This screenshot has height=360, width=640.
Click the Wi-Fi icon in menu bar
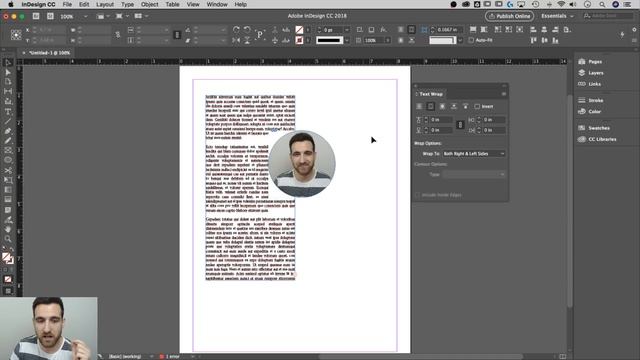point(561,4)
